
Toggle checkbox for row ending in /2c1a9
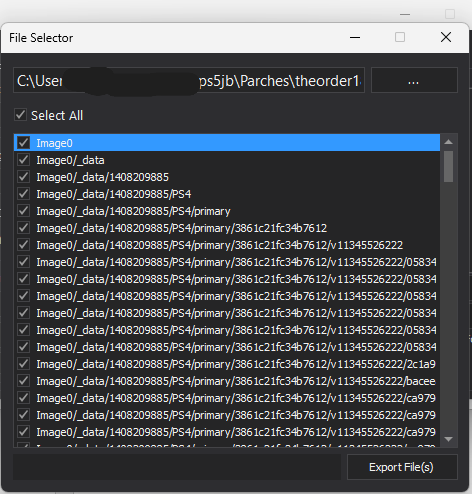click(x=24, y=364)
